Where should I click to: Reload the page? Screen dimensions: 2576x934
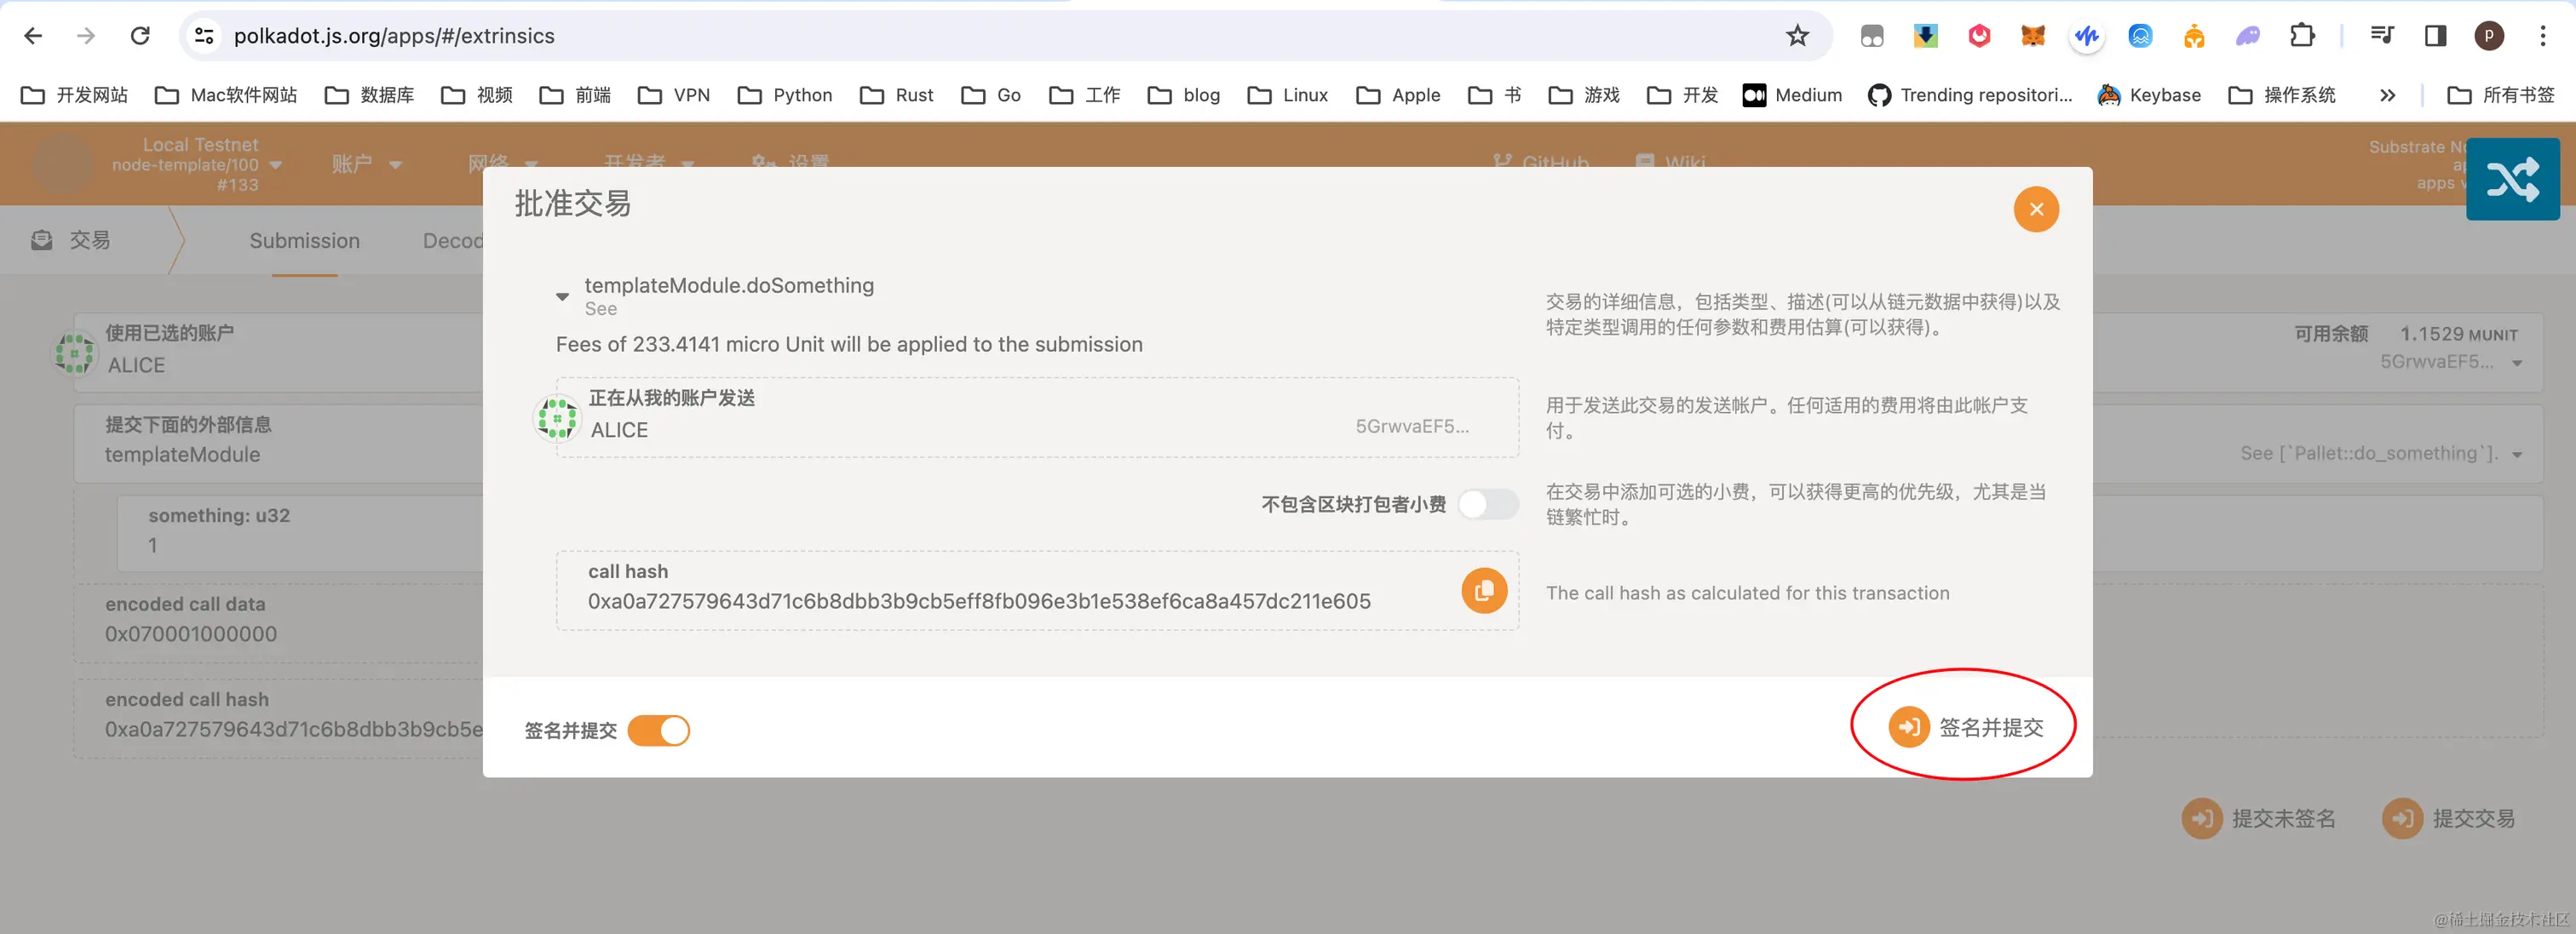click(x=140, y=36)
